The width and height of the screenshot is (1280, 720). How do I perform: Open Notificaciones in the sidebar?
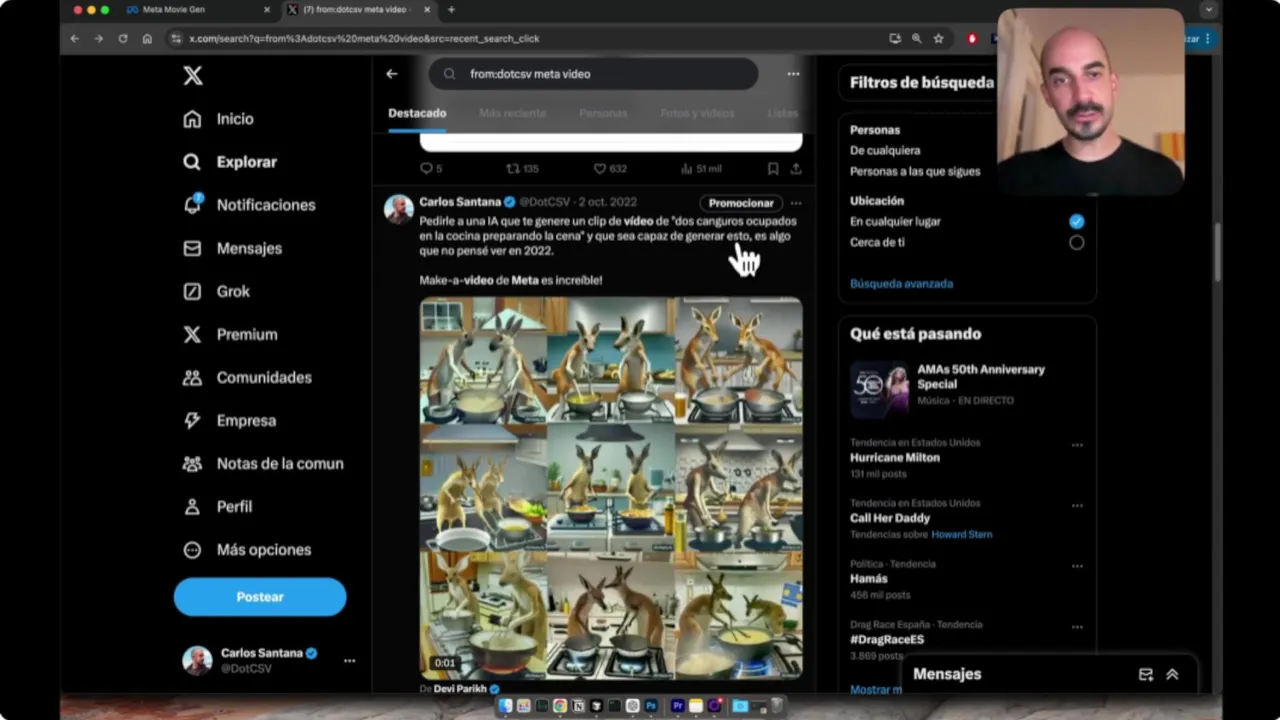(249, 205)
